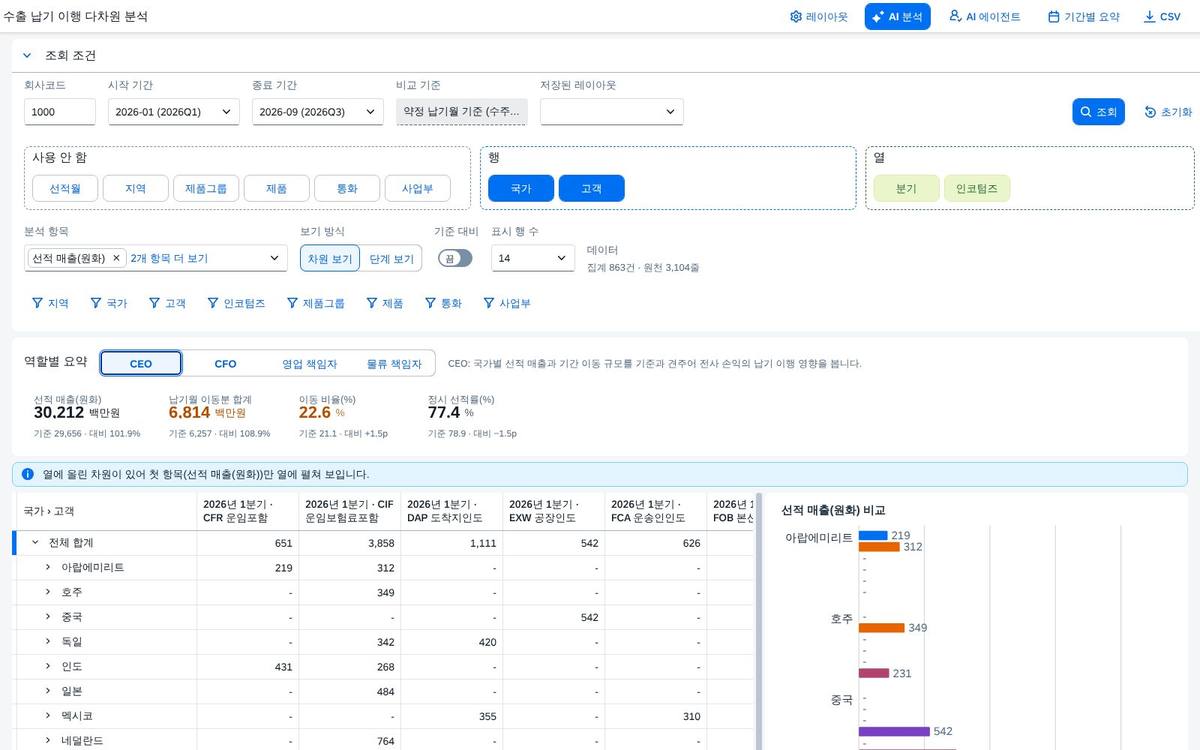This screenshot has width=1200, height=750.
Task: Click the 비교 기준 field
Action: point(461,112)
